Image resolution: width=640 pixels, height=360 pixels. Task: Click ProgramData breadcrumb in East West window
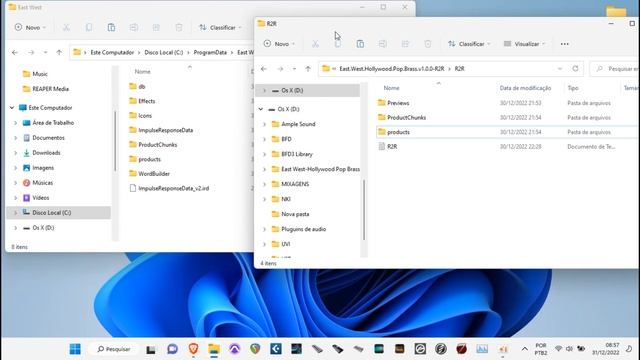[x=210, y=52]
